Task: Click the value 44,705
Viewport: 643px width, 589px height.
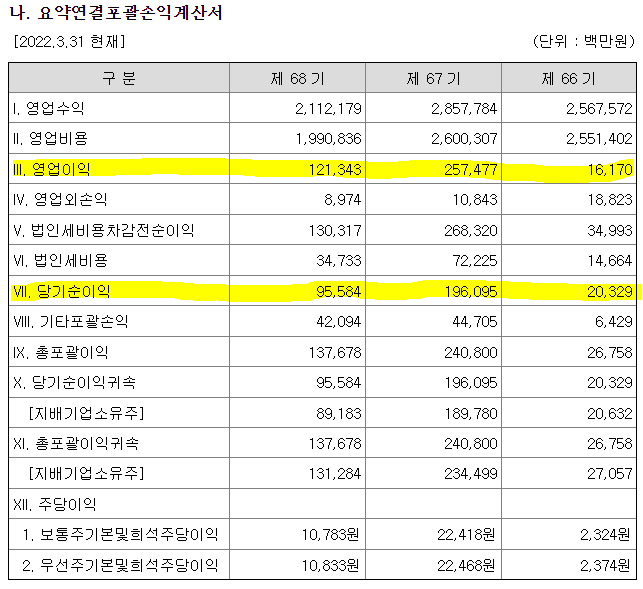Action: coord(475,322)
